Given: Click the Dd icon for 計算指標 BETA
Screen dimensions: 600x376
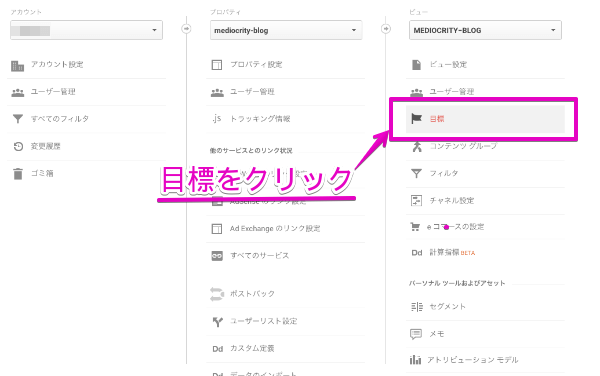Looking at the screenshot, I should pos(417,253).
